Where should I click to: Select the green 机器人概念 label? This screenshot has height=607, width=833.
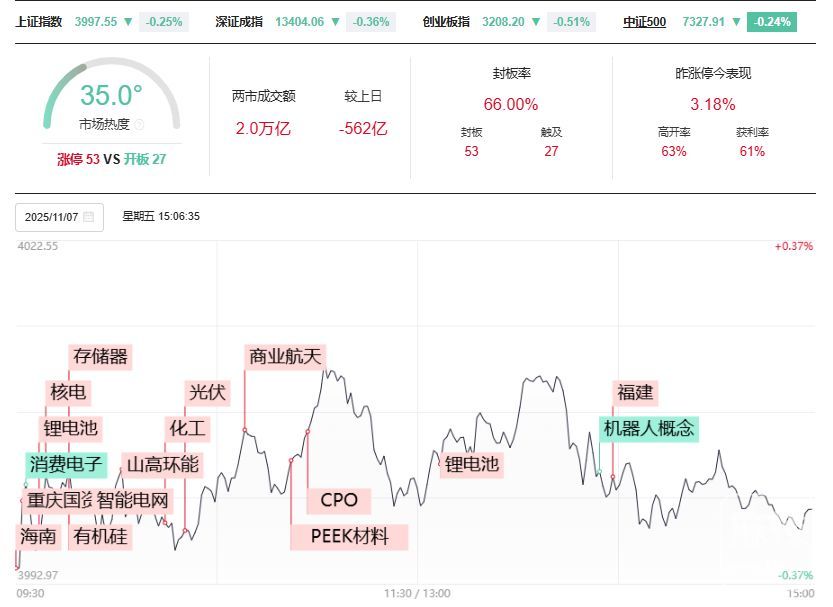(x=648, y=428)
